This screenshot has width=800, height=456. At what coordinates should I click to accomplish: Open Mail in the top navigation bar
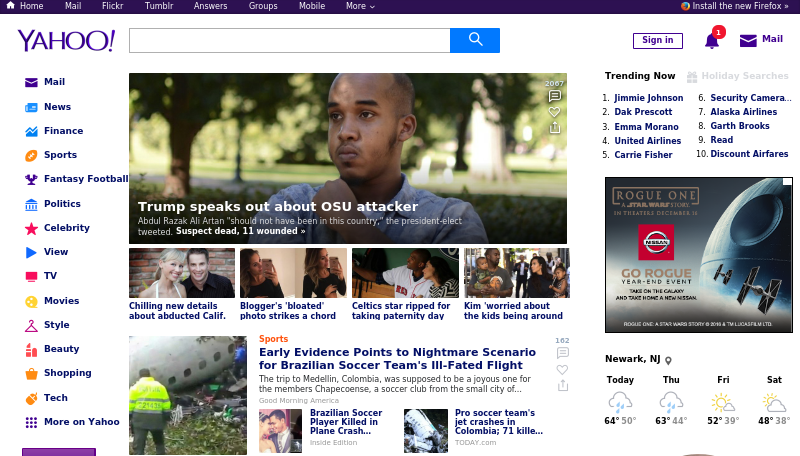[73, 6]
